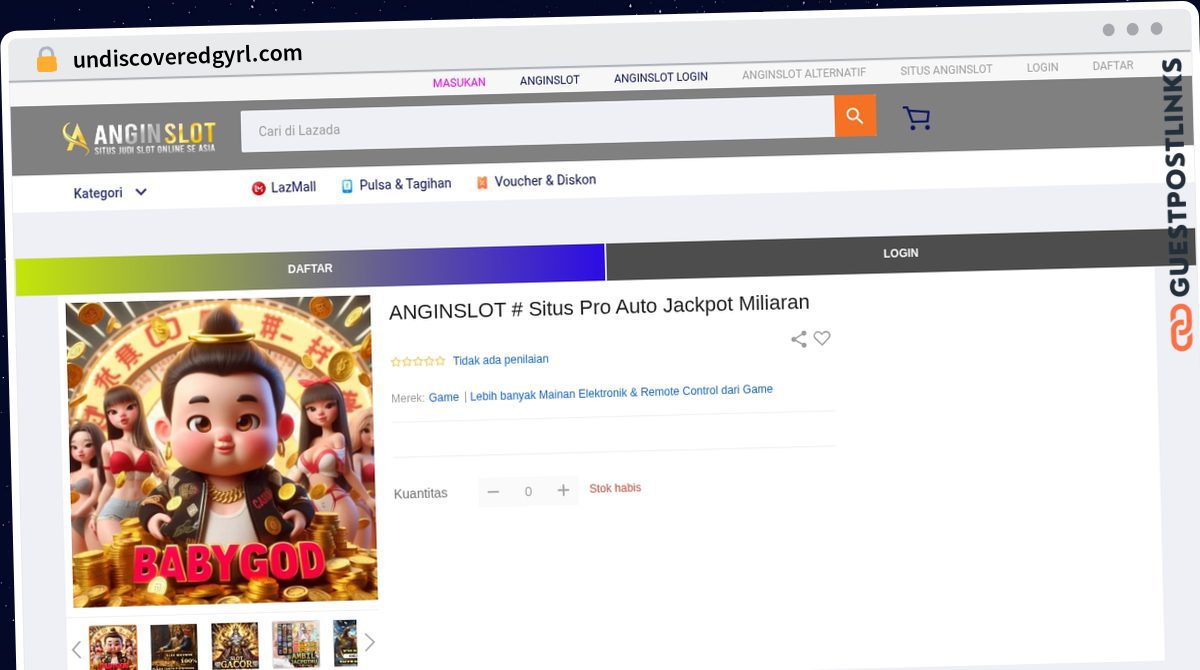The image size is (1200, 670).
Task: Open the ANGINSLOT menu item
Action: [x=549, y=80]
